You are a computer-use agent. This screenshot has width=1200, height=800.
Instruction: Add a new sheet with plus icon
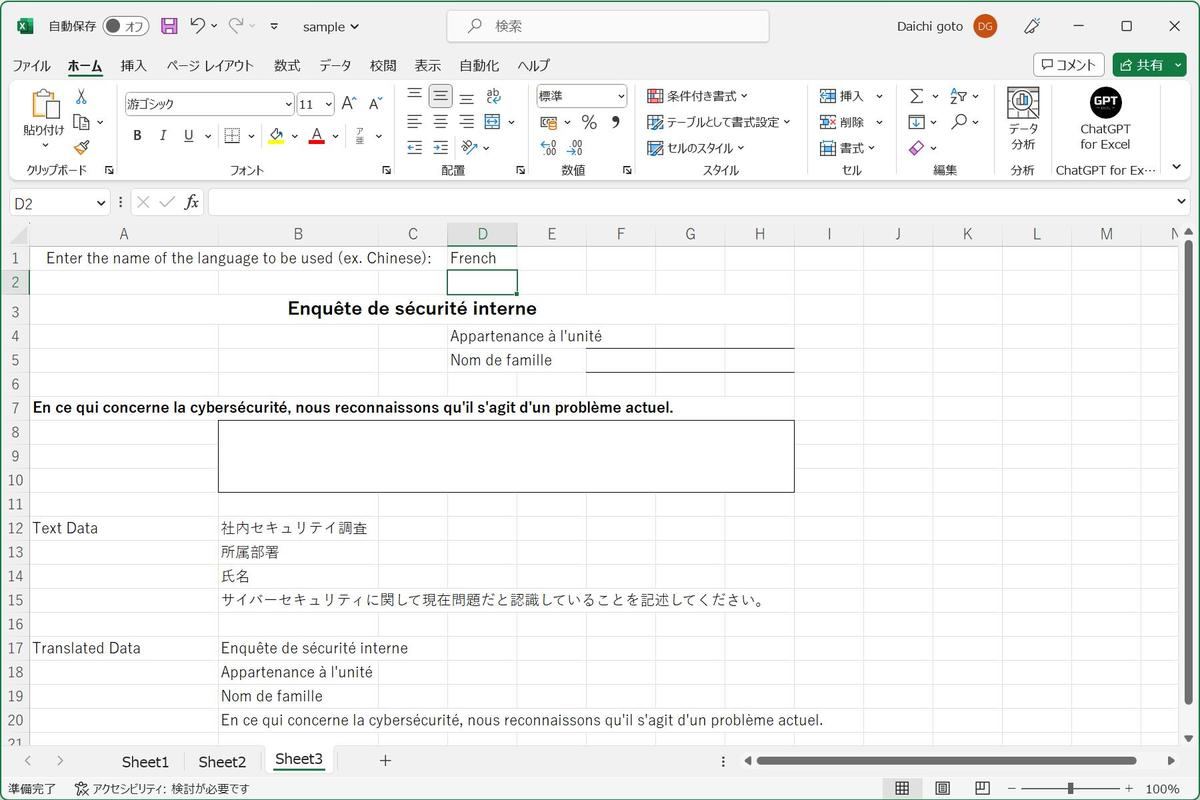tap(385, 761)
